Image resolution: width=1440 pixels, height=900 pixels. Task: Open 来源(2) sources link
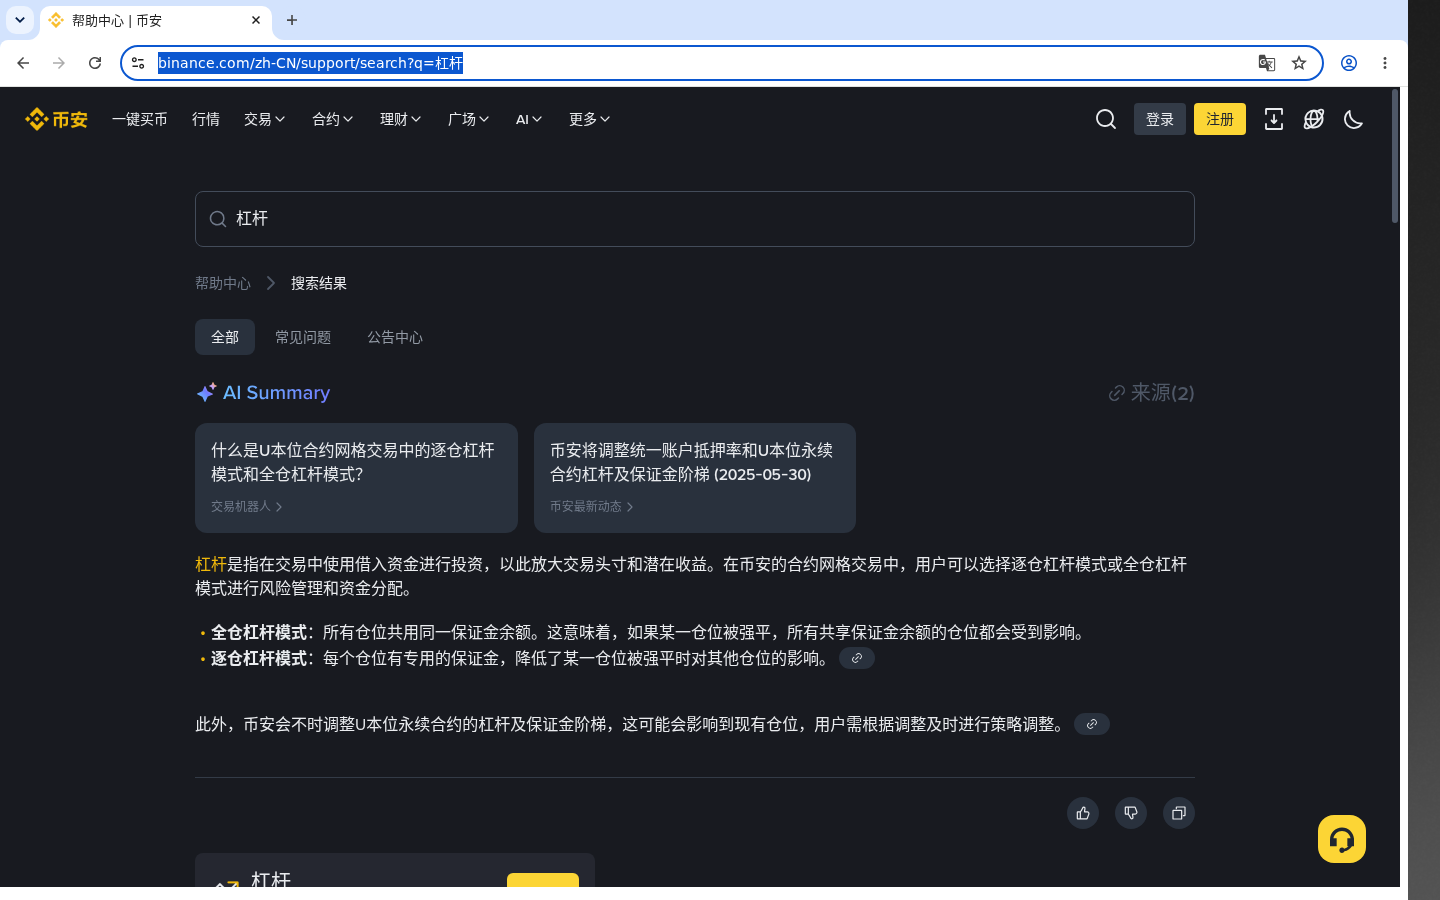tap(1151, 393)
